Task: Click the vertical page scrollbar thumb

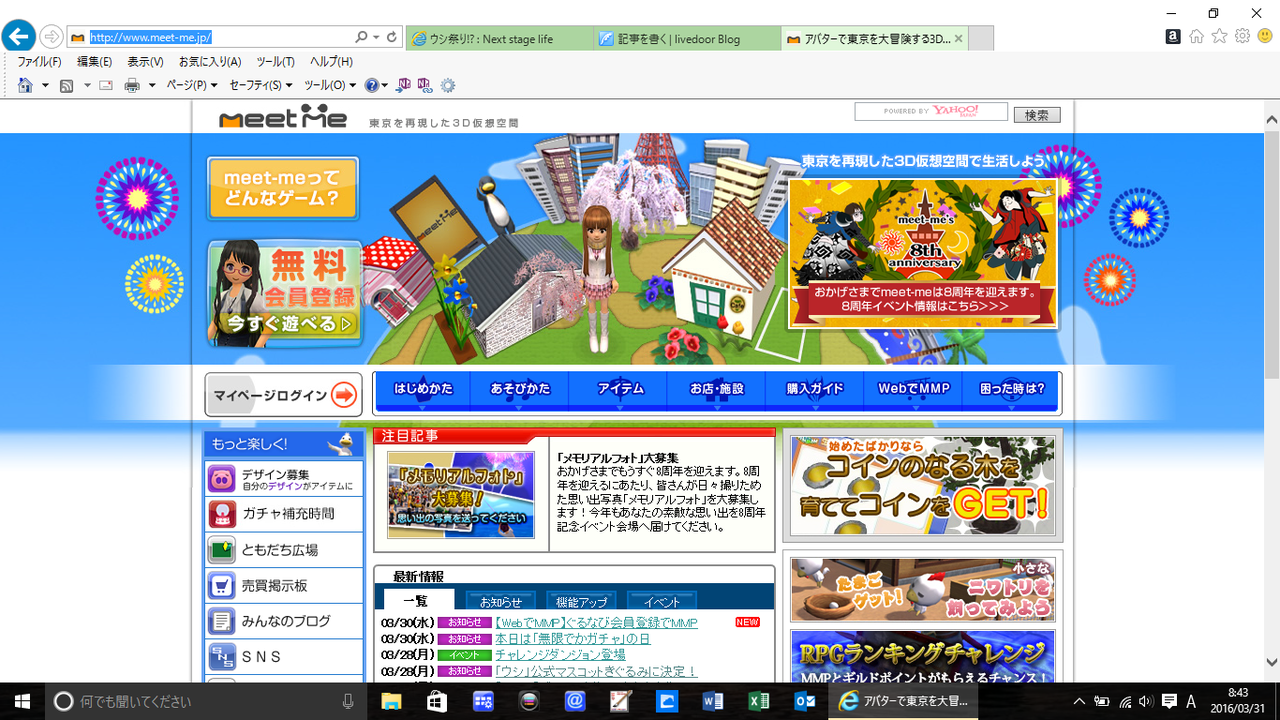Action: click(1271, 255)
